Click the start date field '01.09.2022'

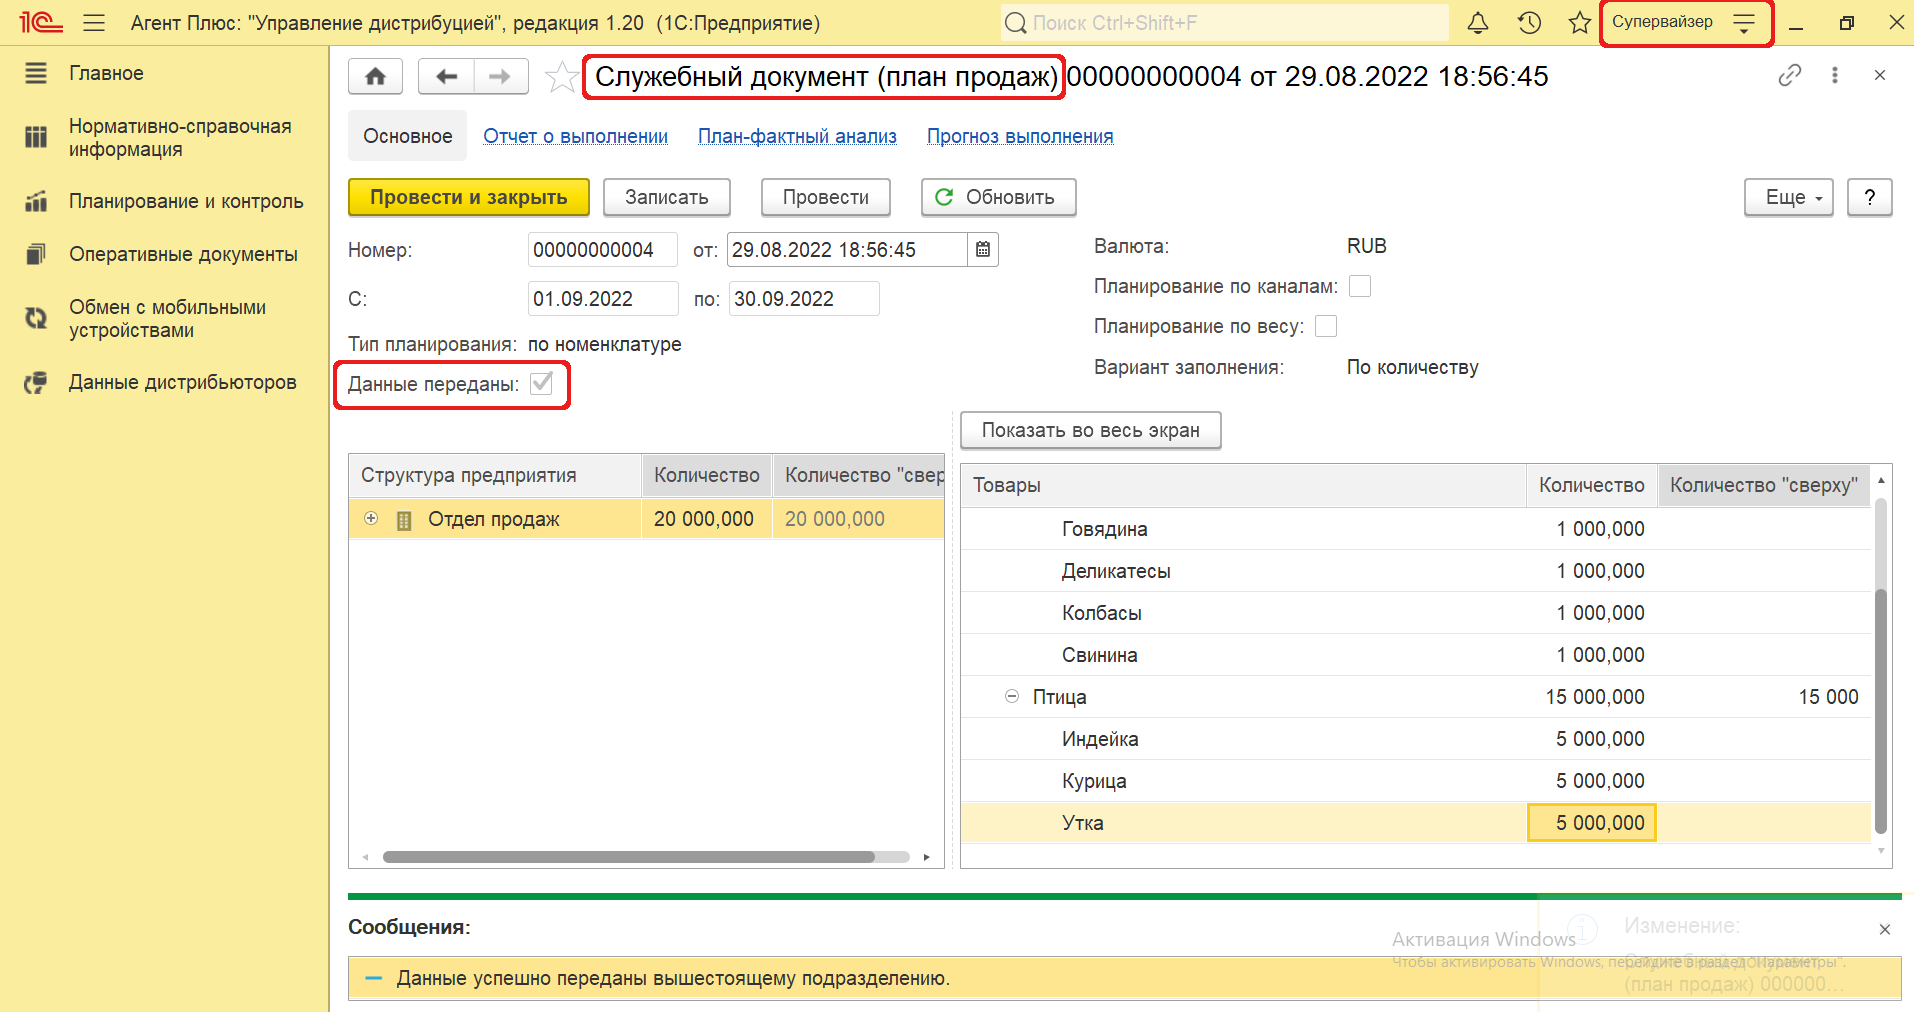click(601, 299)
